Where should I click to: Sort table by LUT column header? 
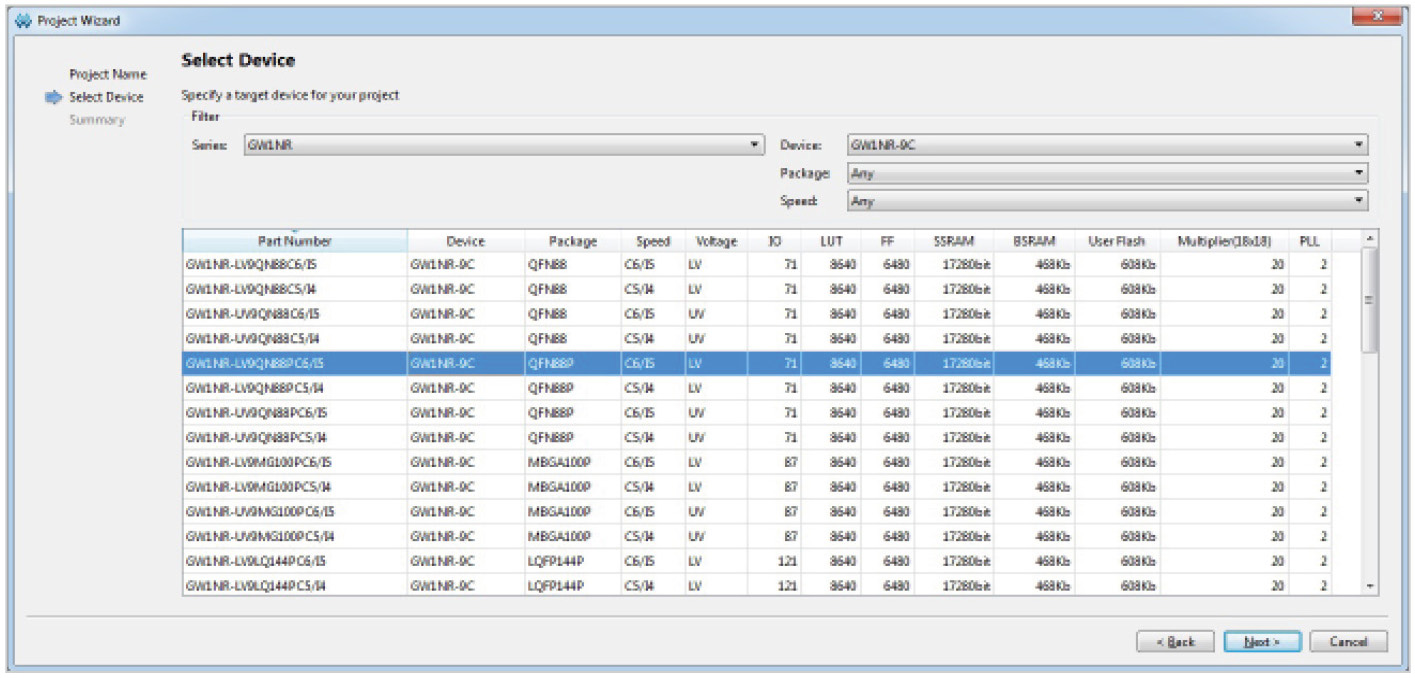pos(831,241)
